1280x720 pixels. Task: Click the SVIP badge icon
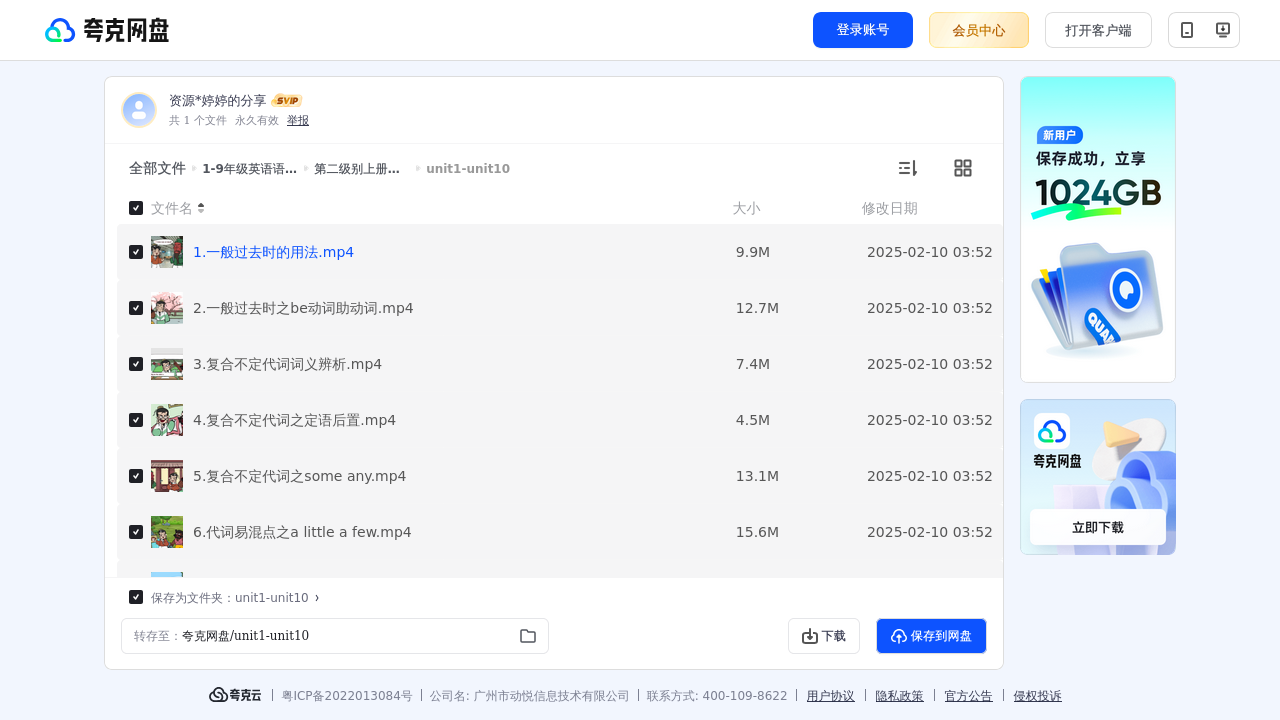click(287, 101)
